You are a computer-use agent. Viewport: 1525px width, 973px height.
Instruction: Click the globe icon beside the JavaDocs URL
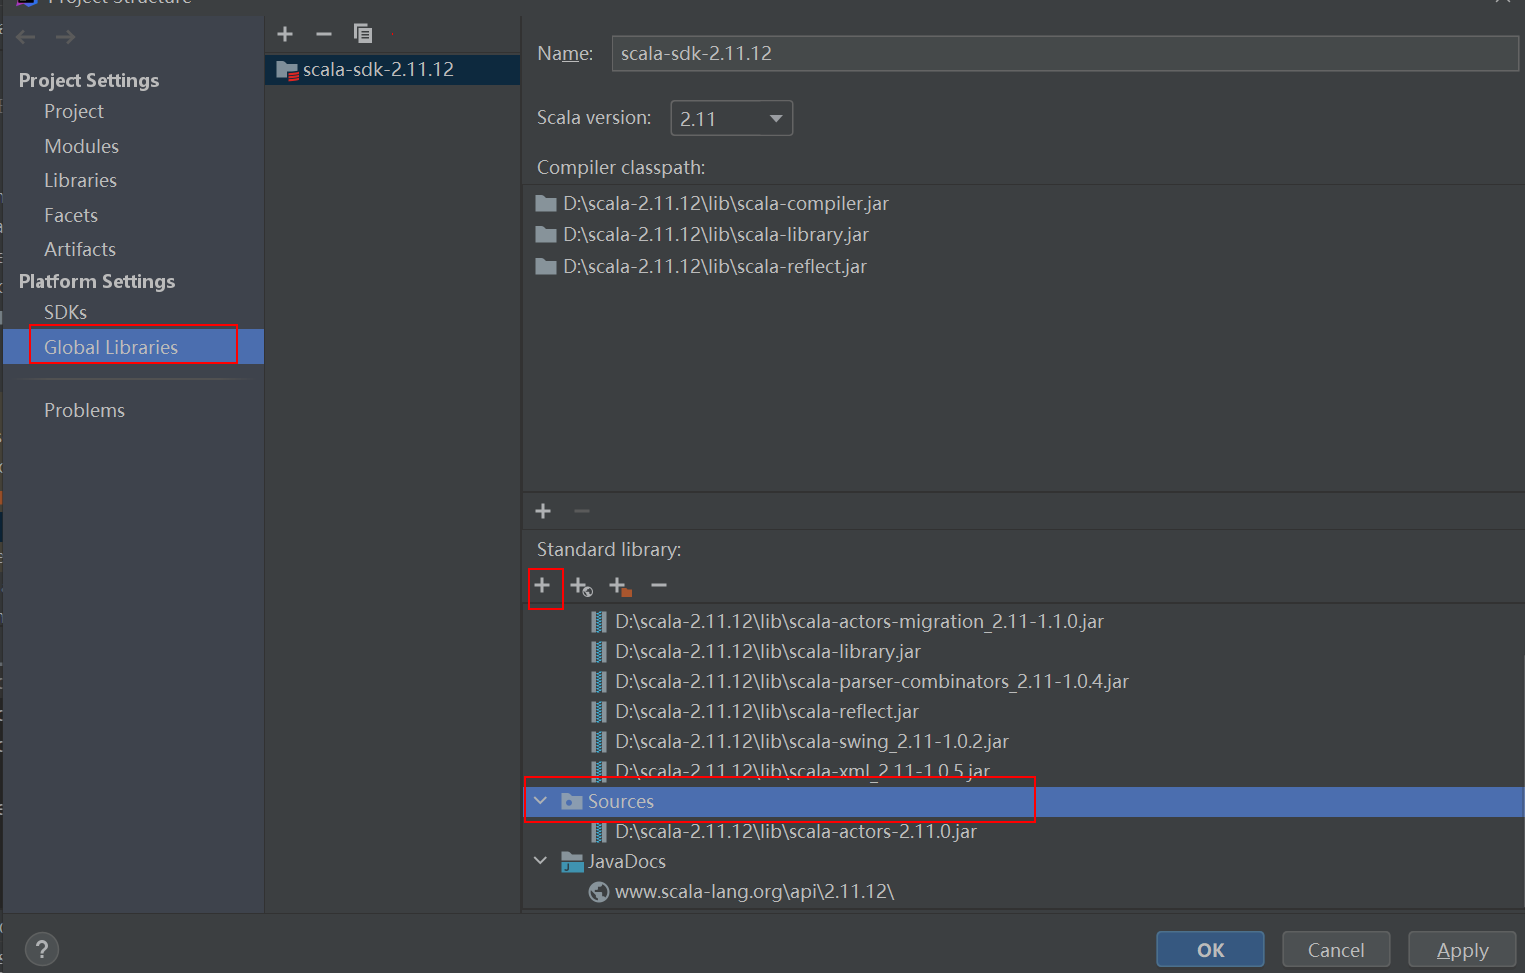(598, 891)
